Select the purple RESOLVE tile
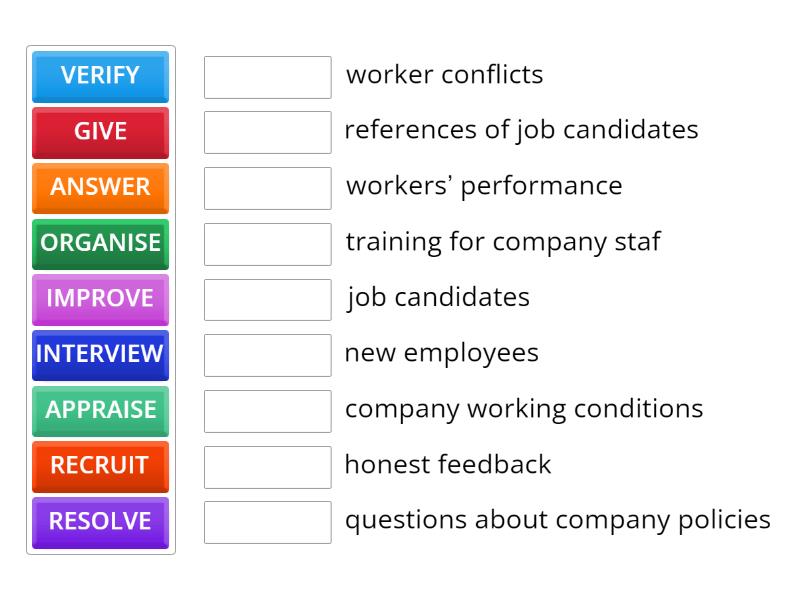The height and width of the screenshot is (600, 800). 100,522
